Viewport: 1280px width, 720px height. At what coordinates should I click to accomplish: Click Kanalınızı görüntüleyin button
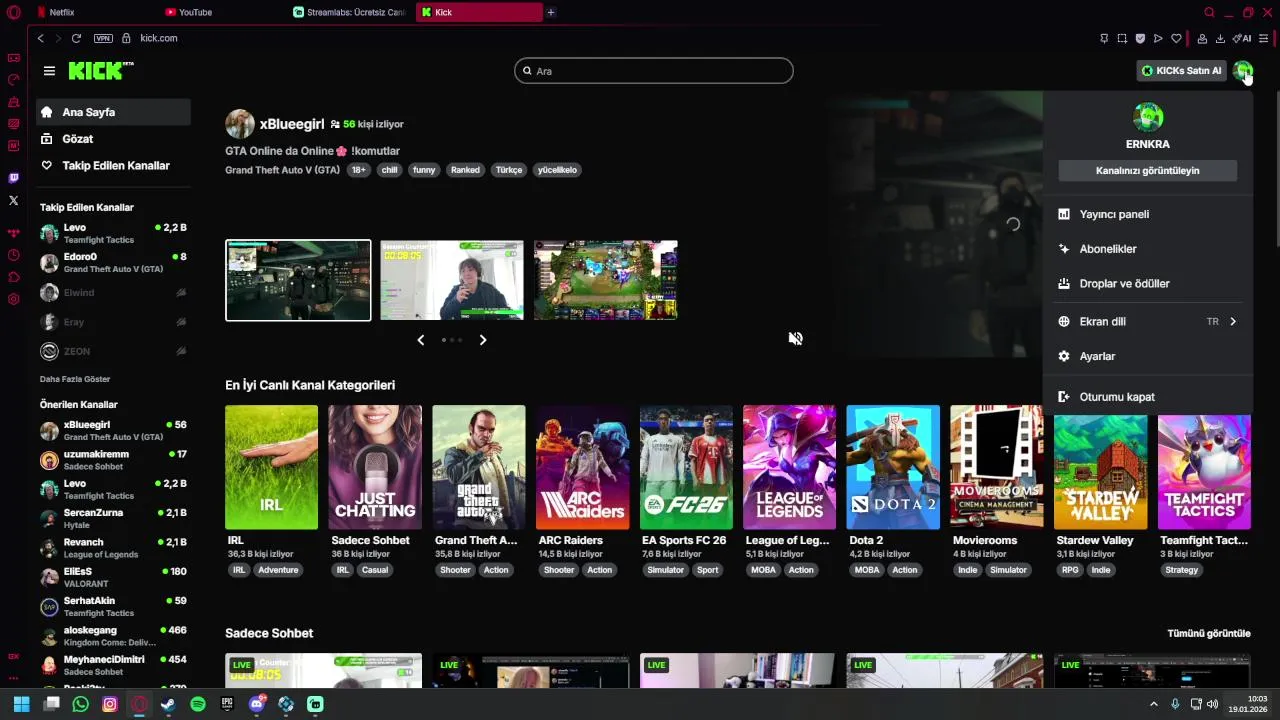(x=1147, y=171)
